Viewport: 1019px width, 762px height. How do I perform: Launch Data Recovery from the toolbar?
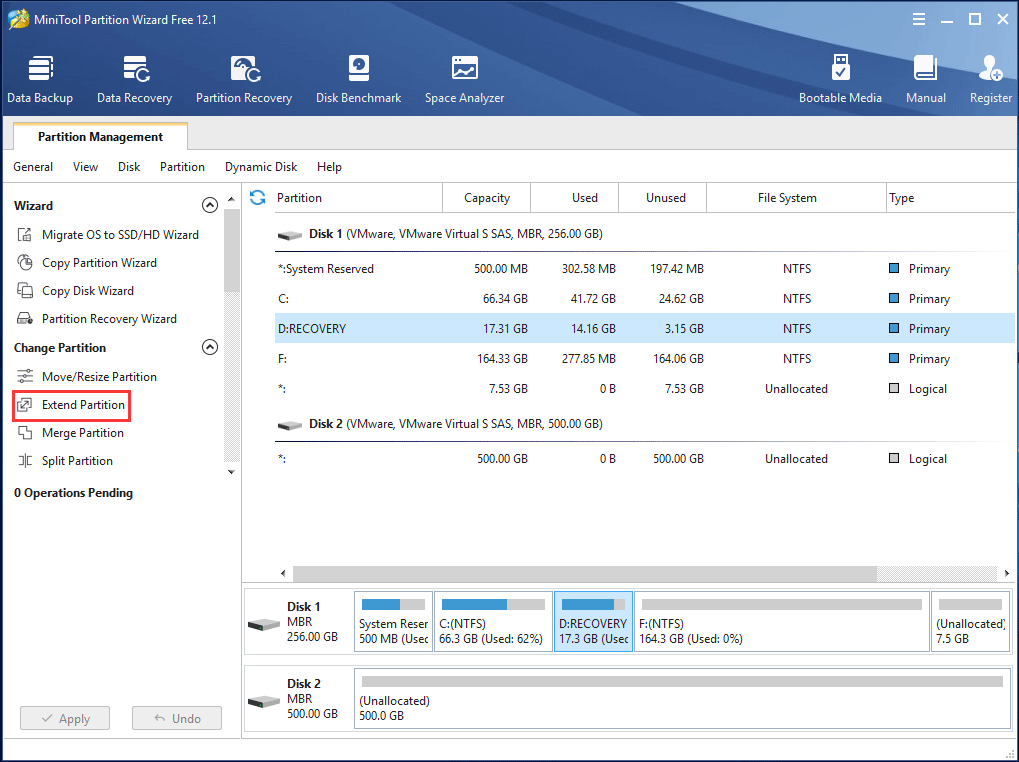(x=135, y=79)
